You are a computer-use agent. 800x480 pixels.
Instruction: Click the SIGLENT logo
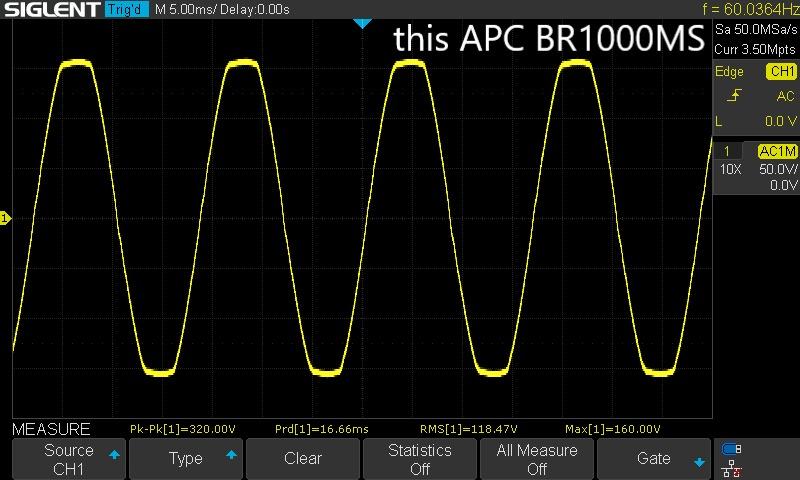pyautogui.click(x=52, y=9)
